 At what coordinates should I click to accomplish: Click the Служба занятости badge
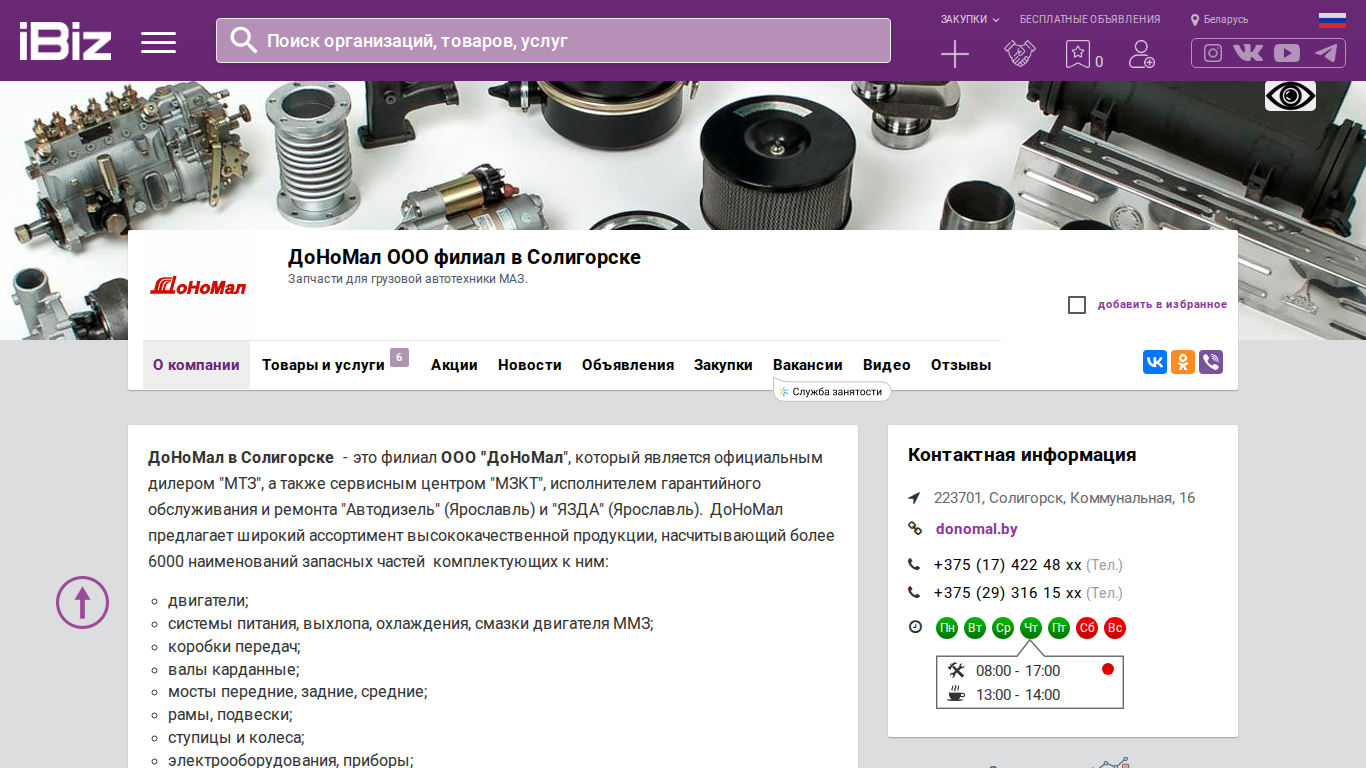[x=832, y=392]
